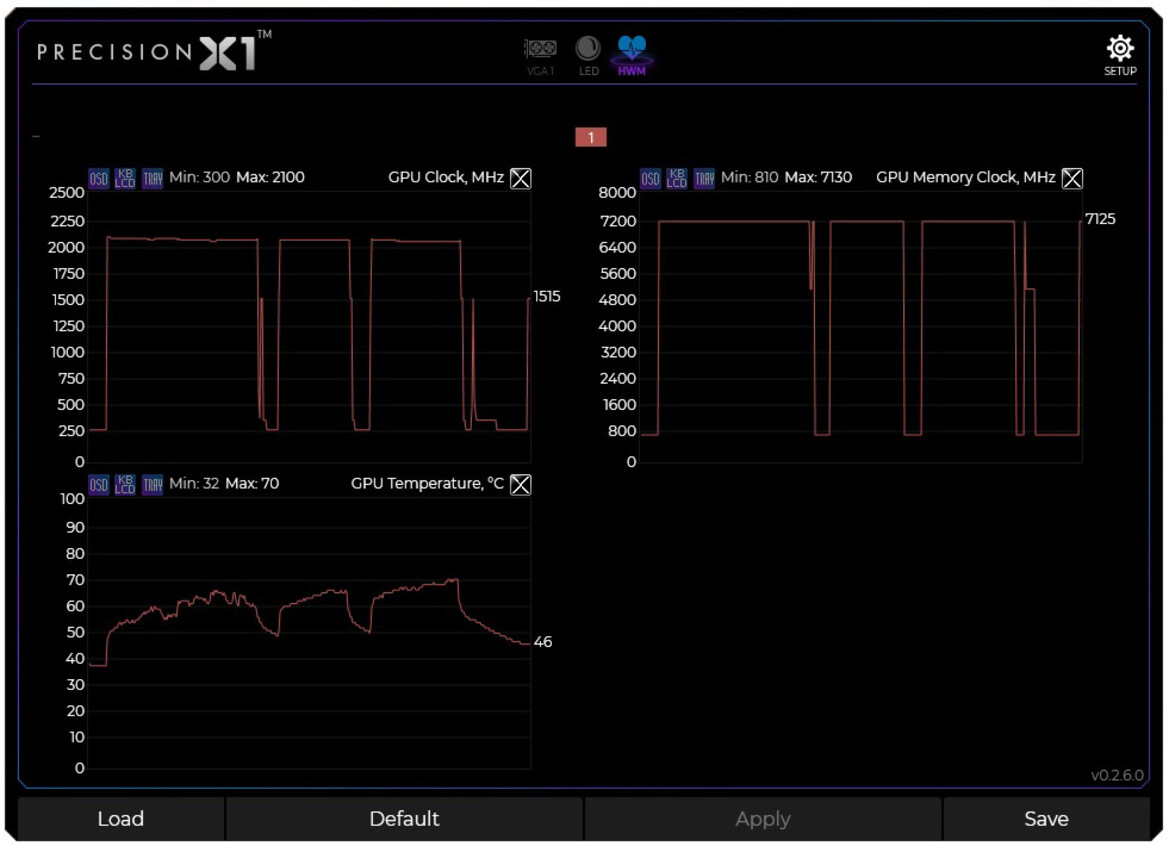Open the VGA 1 graphics card tab
The height and width of the screenshot is (846, 1169).
click(x=541, y=56)
